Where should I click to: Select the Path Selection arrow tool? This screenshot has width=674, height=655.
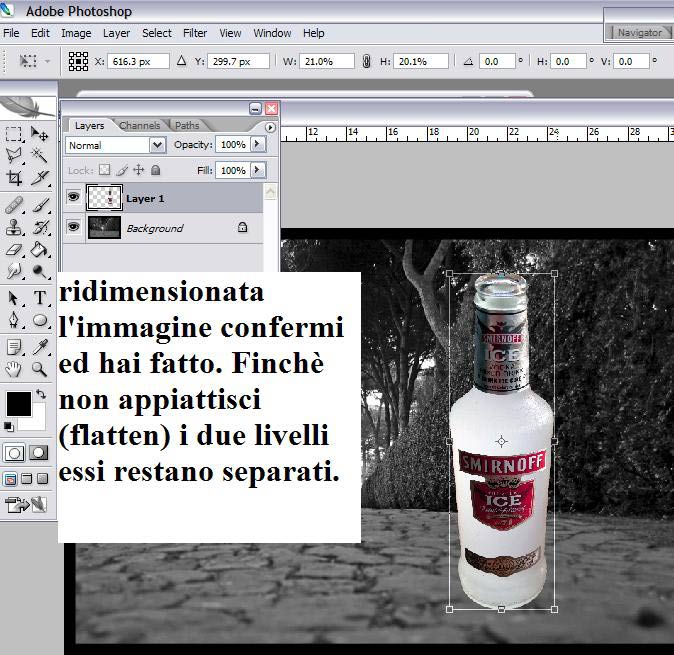point(13,297)
